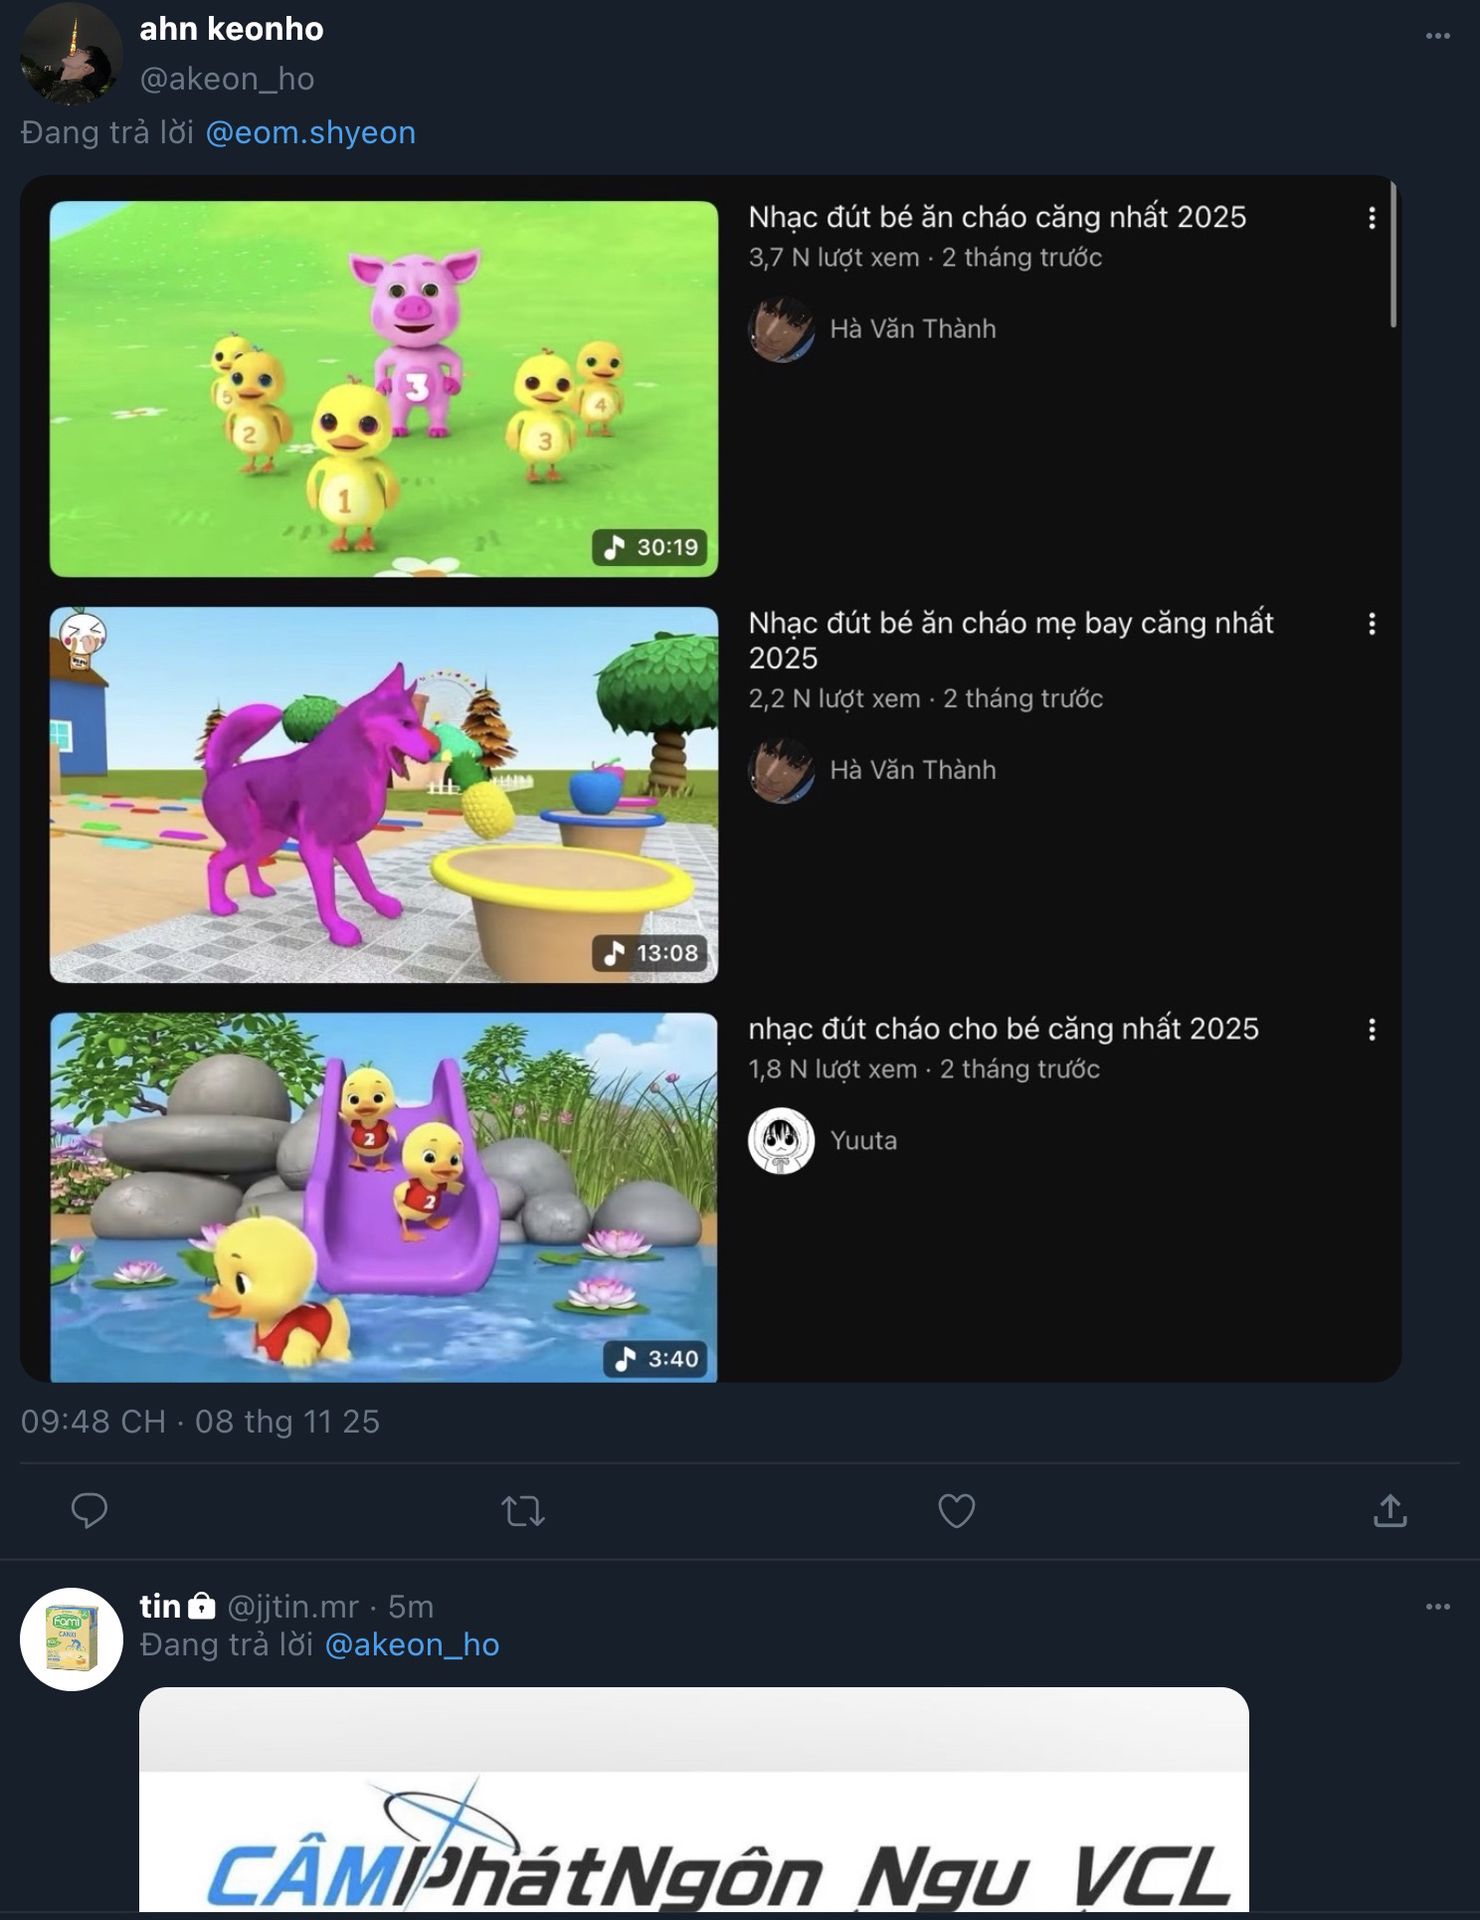Open tin's Fami milk avatar

point(71,1639)
